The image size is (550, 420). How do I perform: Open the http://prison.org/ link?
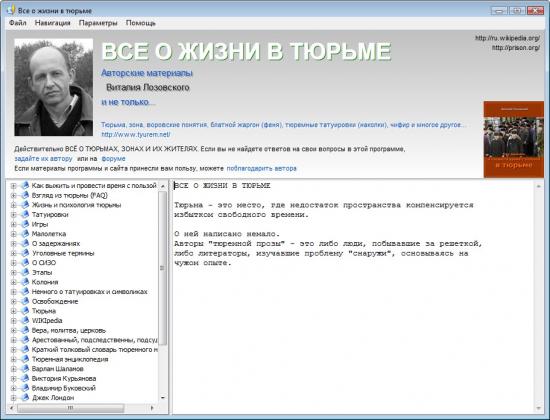516,47
